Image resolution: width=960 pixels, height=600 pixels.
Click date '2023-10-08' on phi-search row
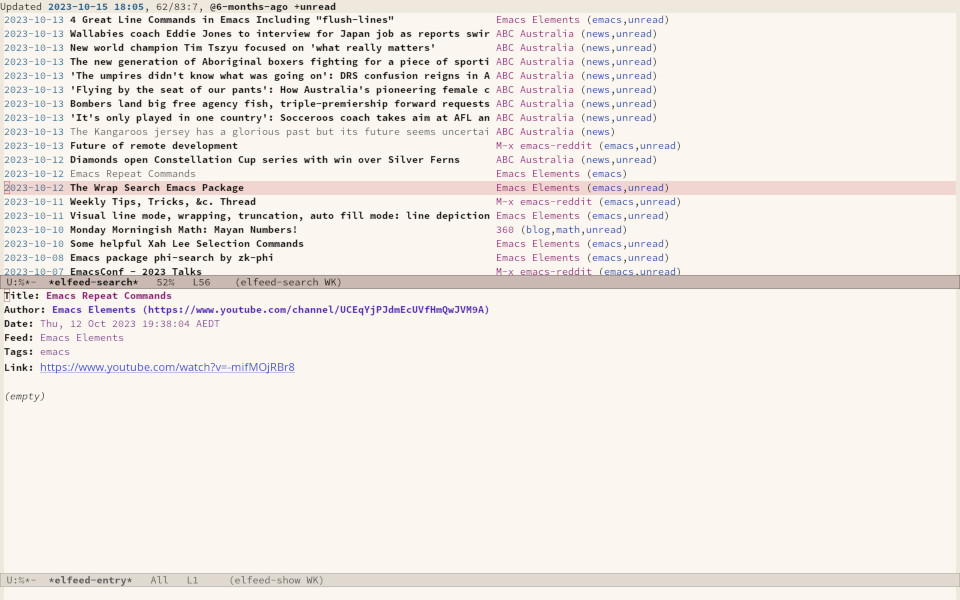tap(34, 258)
